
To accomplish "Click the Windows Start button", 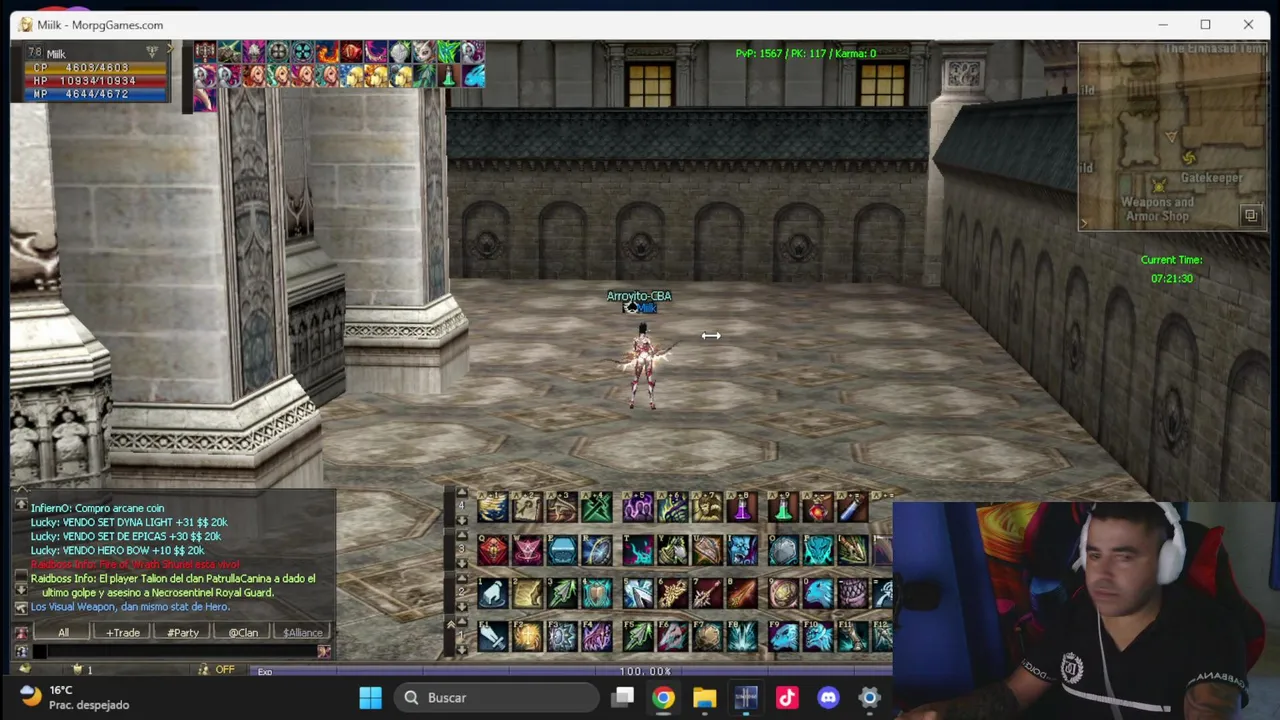I will [370, 698].
